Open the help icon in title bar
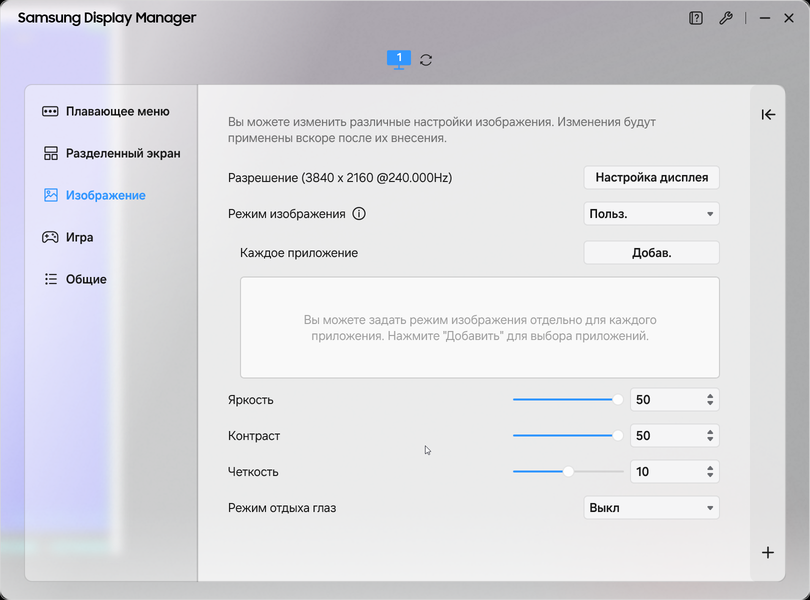Screen dimensions: 810x600 pos(696,18)
